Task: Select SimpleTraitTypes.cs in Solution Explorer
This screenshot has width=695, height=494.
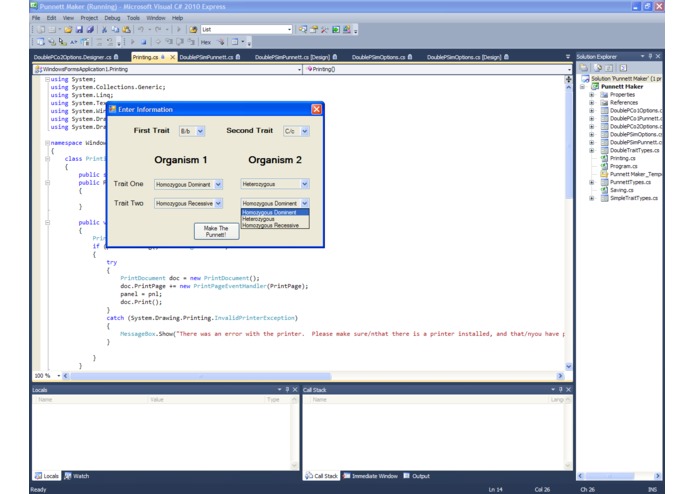Action: click(x=634, y=198)
